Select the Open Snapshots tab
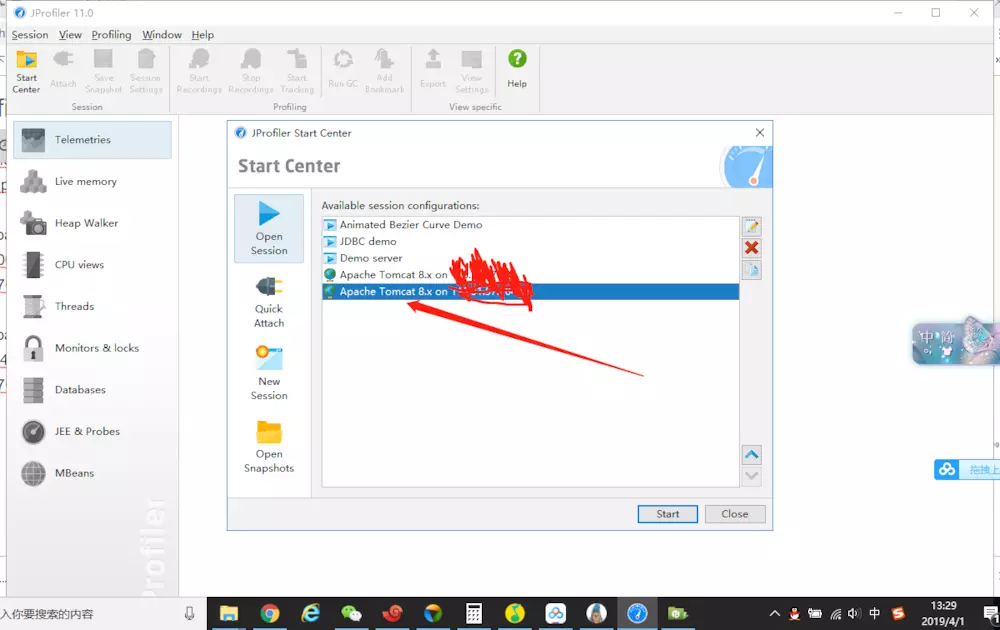The height and width of the screenshot is (630, 1000). (269, 446)
